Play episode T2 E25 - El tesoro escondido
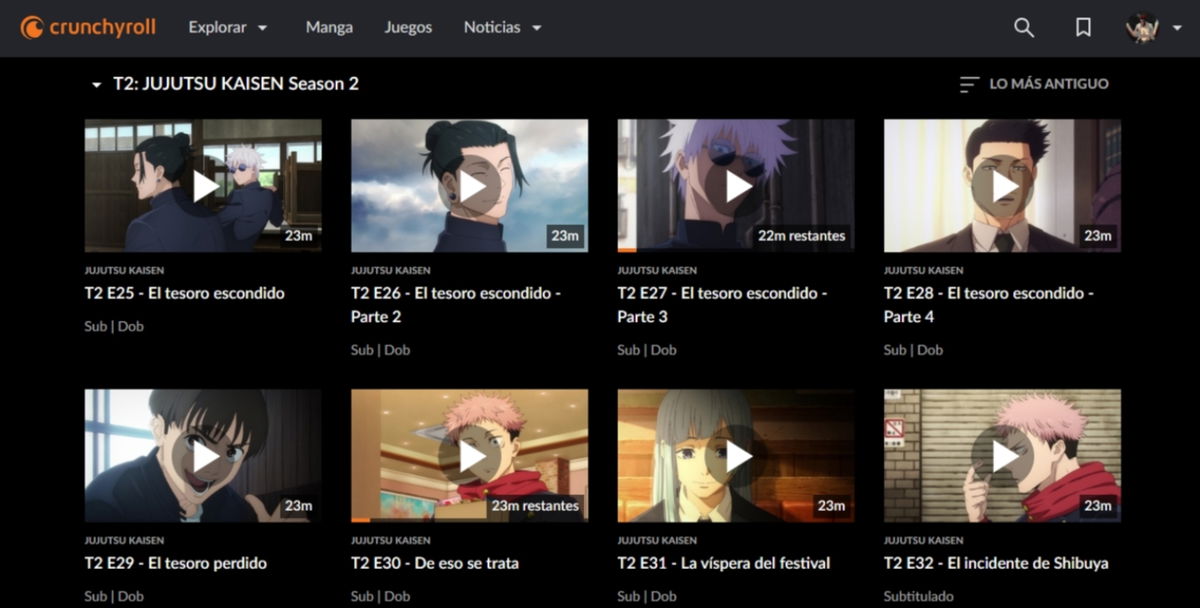 pyautogui.click(x=202, y=184)
